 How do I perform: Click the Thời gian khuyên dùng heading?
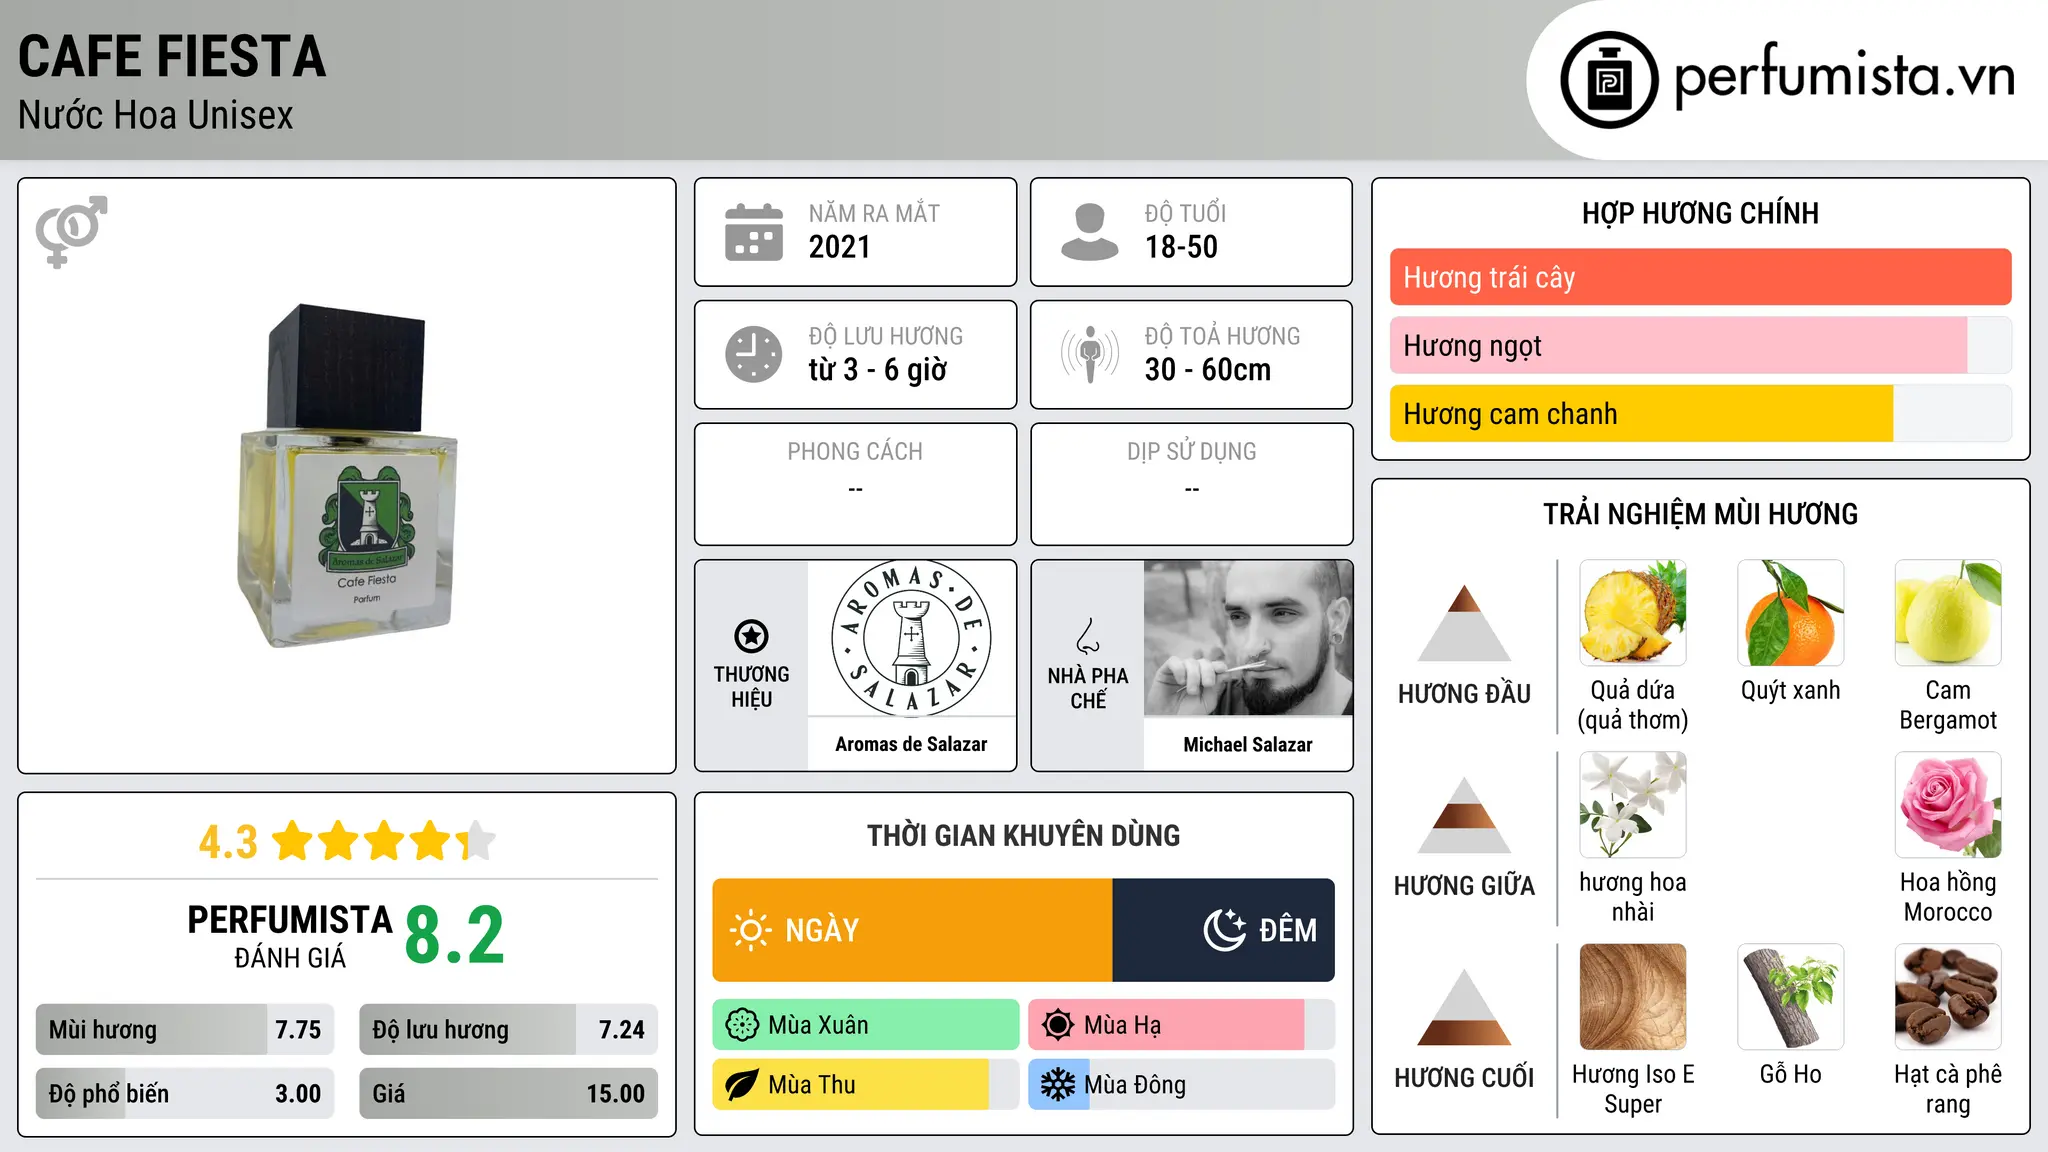point(1023,835)
